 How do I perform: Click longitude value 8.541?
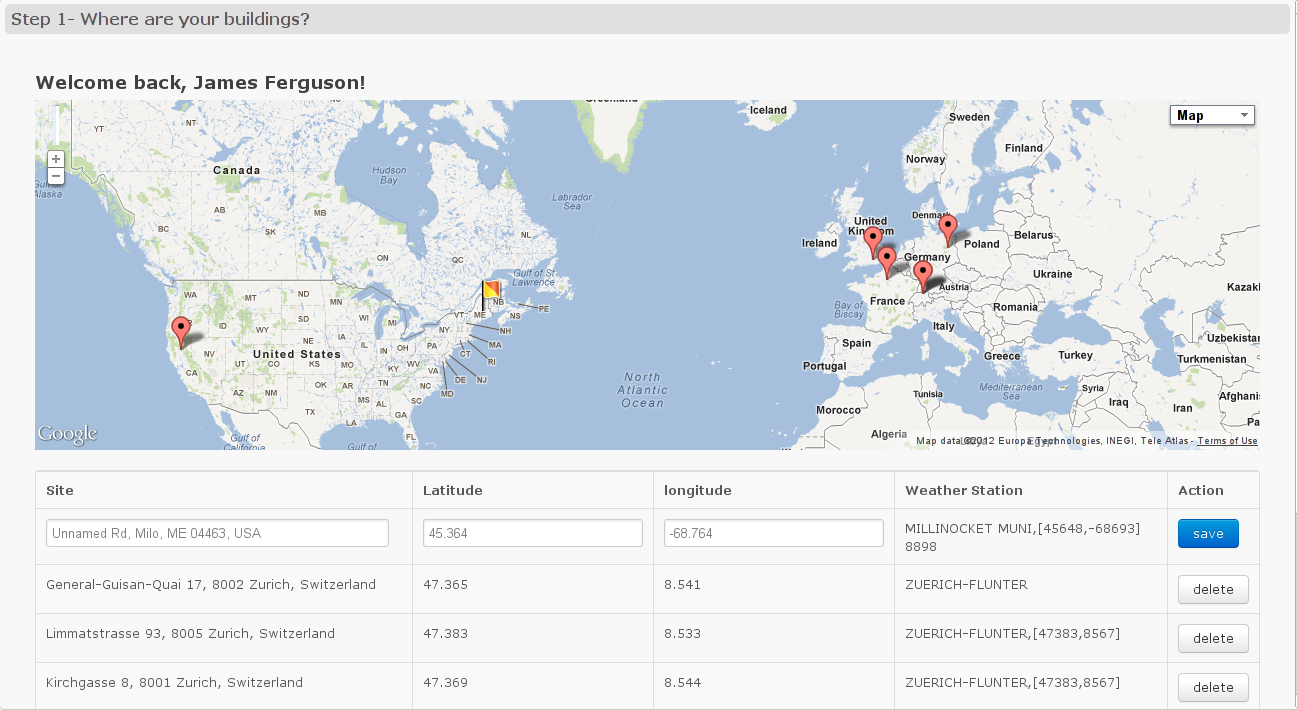pos(682,584)
